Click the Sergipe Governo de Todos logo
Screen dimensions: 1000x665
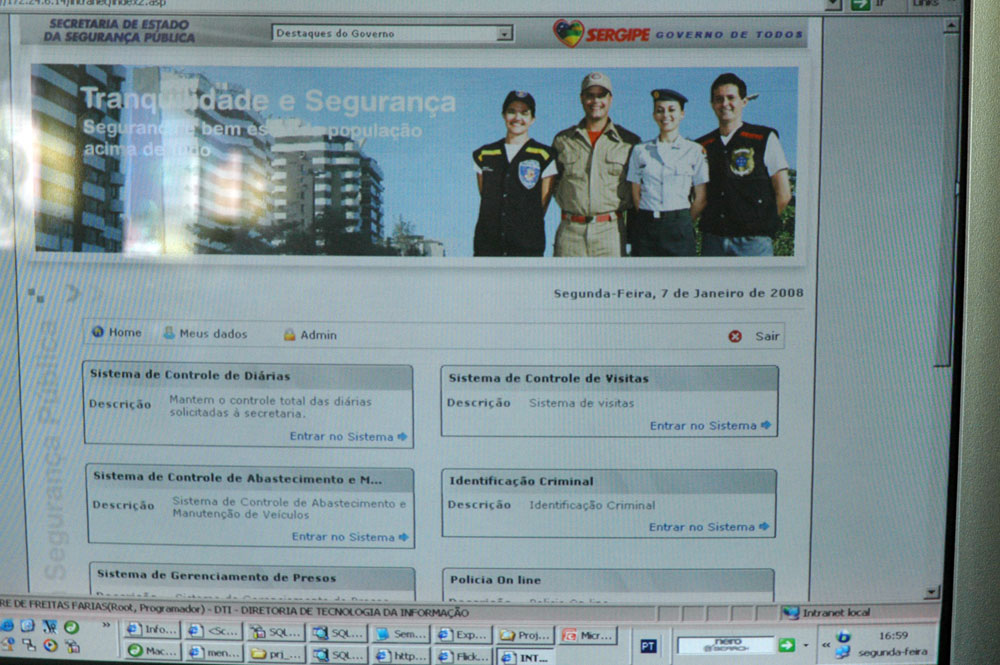click(x=678, y=33)
